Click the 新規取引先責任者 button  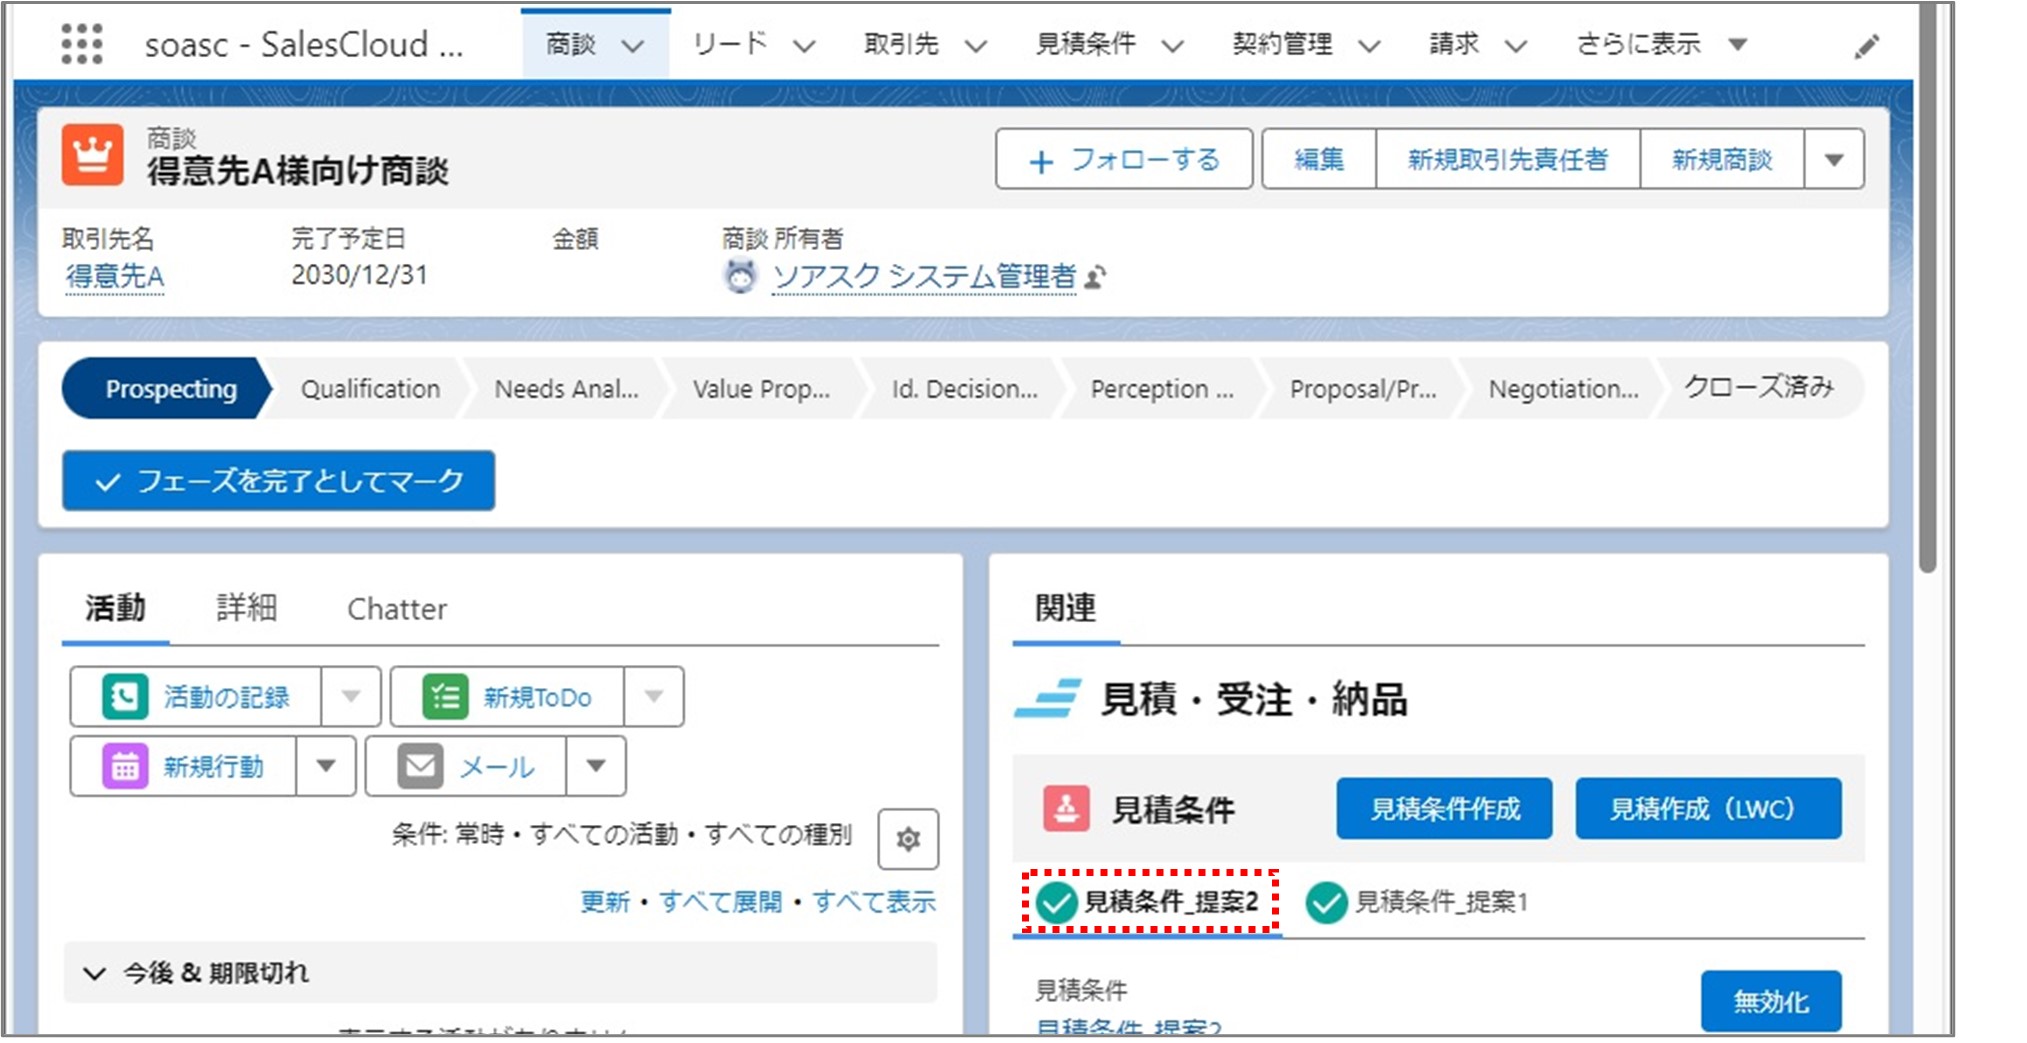[1508, 159]
